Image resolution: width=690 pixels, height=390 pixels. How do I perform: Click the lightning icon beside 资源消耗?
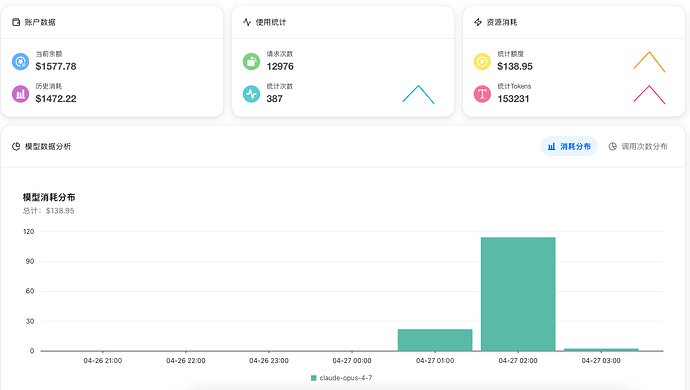(x=478, y=22)
